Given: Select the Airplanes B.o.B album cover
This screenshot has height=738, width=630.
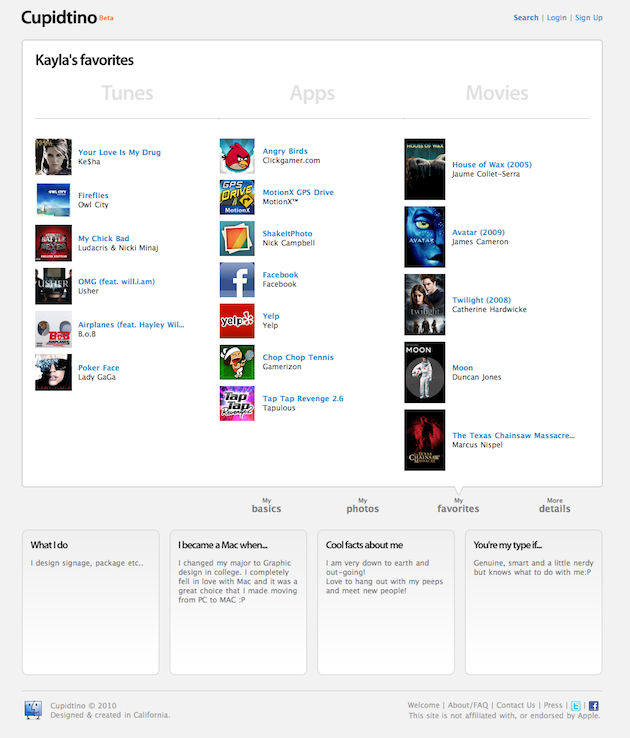Looking at the screenshot, I should coord(54,329).
